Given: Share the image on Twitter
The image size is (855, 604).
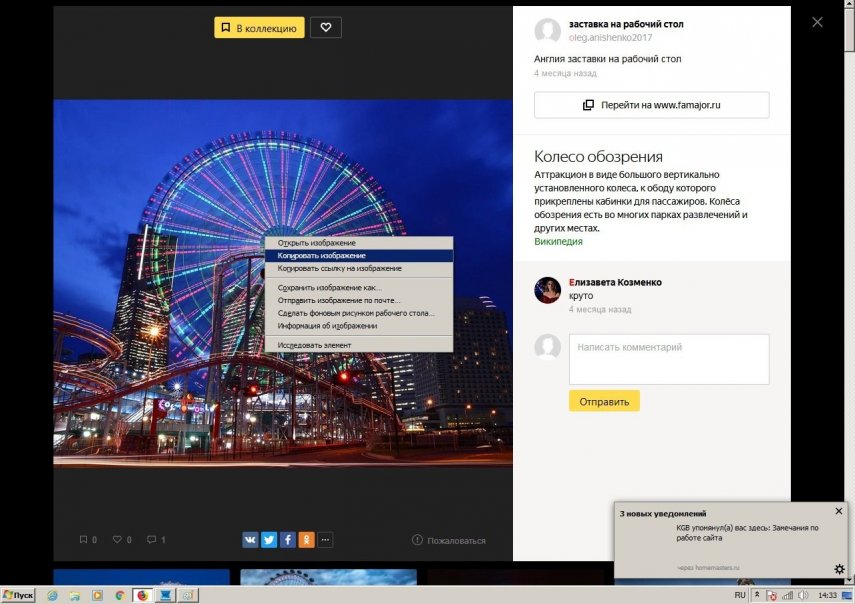Looking at the screenshot, I should point(269,540).
